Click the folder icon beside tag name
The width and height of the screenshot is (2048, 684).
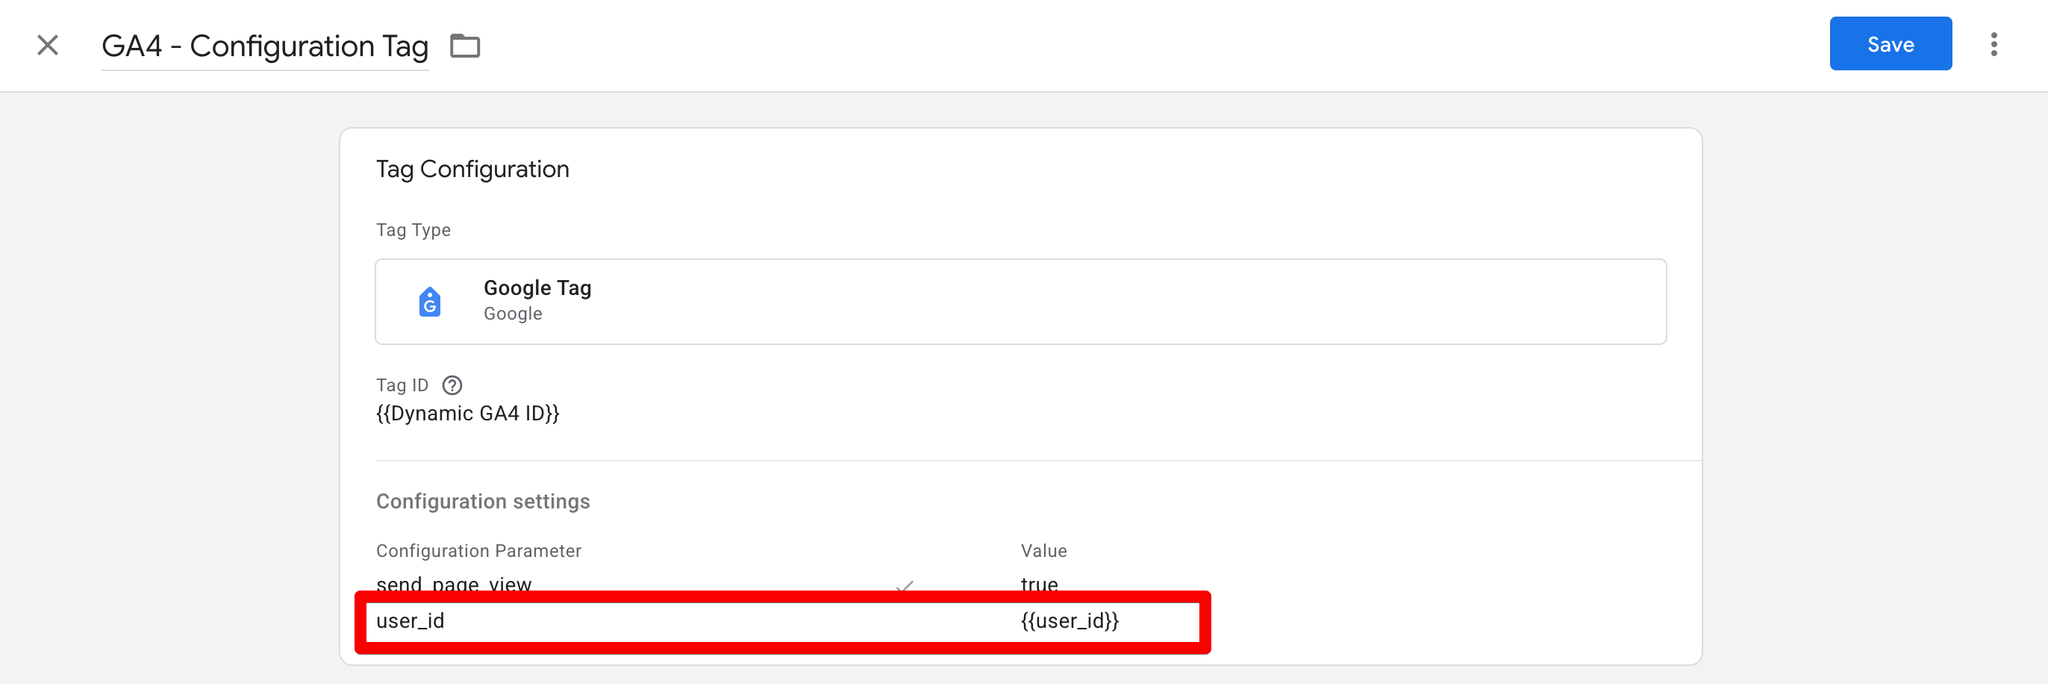pyautogui.click(x=465, y=46)
